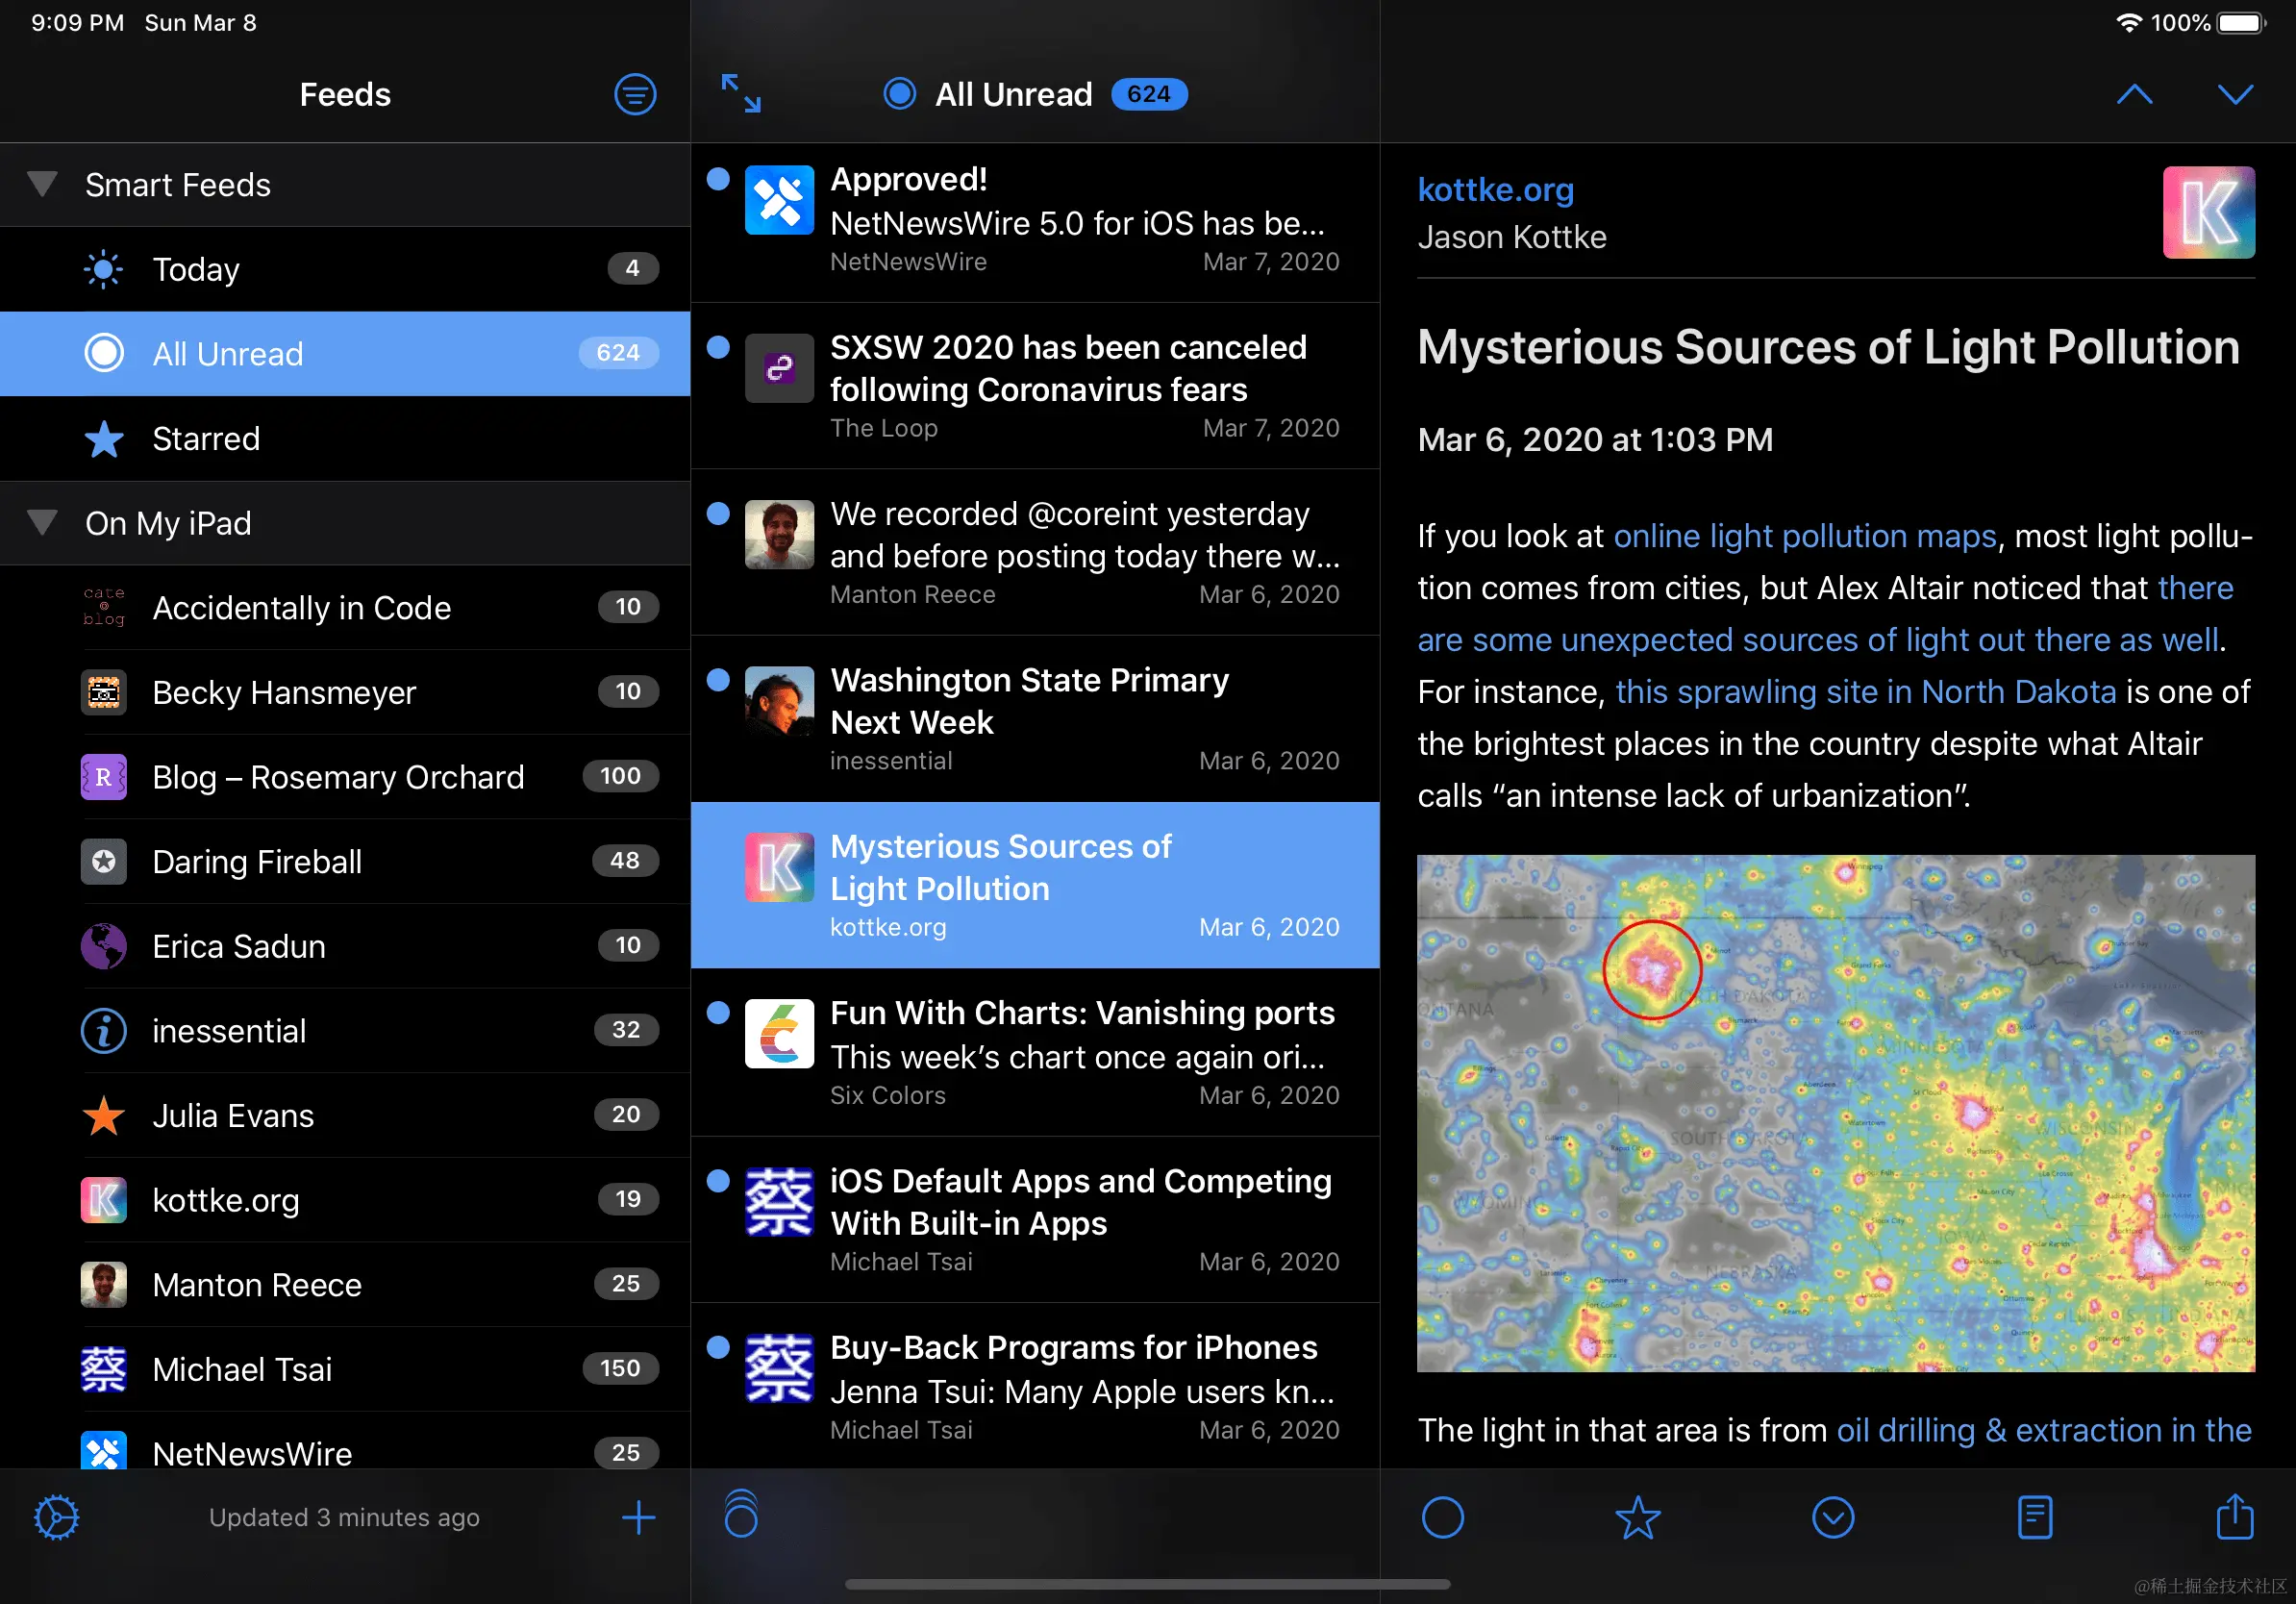The width and height of the screenshot is (2296, 1604).
Task: Open the Daring Fireball feed
Action: [x=345, y=861]
